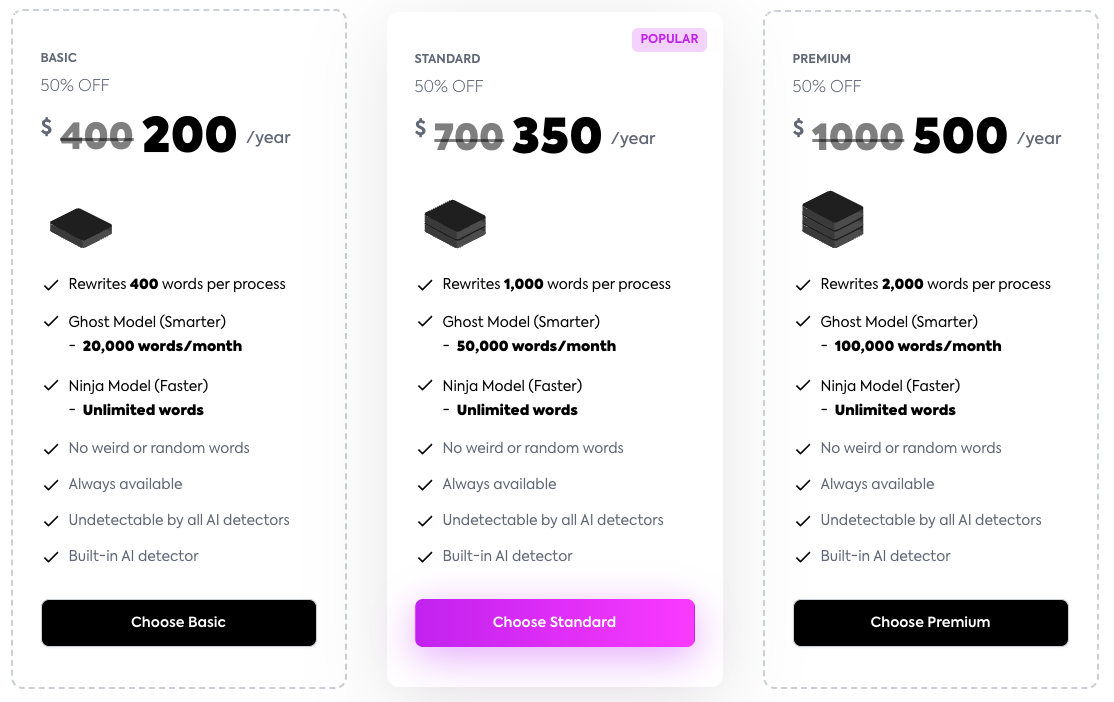
Task: Click checkmark beside Standard 'Ghost Model (Smarter)'
Action: point(425,322)
